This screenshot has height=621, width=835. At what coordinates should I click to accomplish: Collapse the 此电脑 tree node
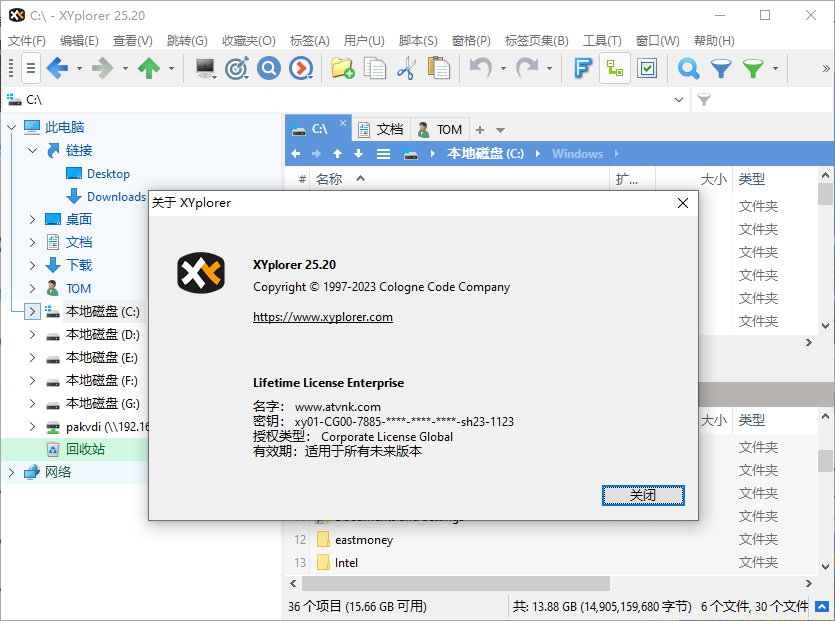click(12, 127)
